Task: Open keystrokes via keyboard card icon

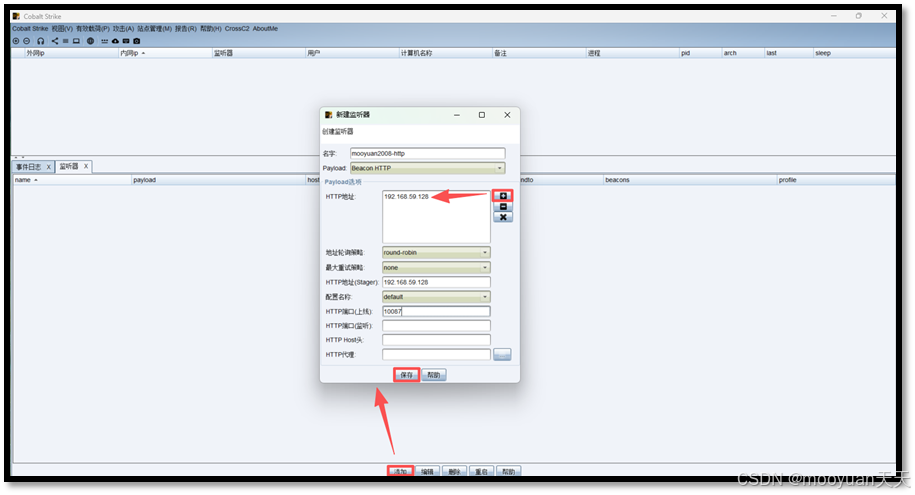Action: [x=125, y=41]
